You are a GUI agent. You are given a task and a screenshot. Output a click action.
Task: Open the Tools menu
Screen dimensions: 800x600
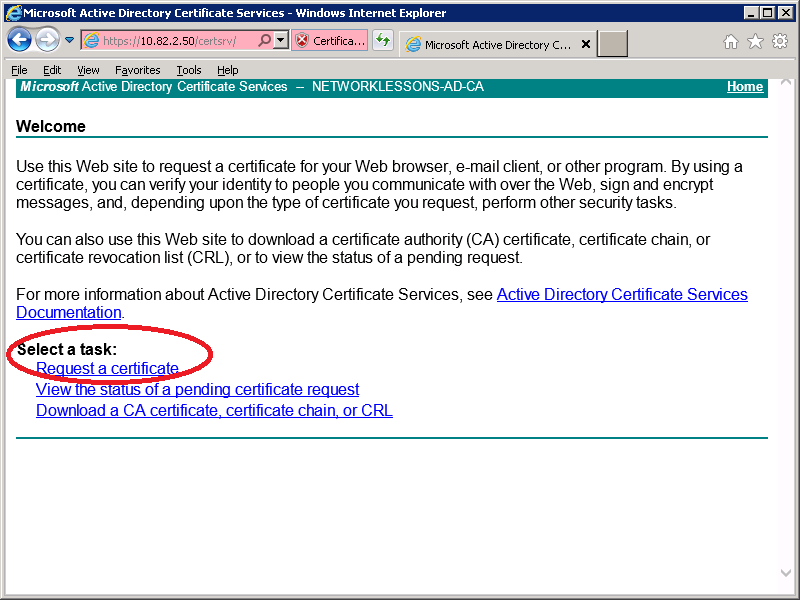[x=189, y=70]
